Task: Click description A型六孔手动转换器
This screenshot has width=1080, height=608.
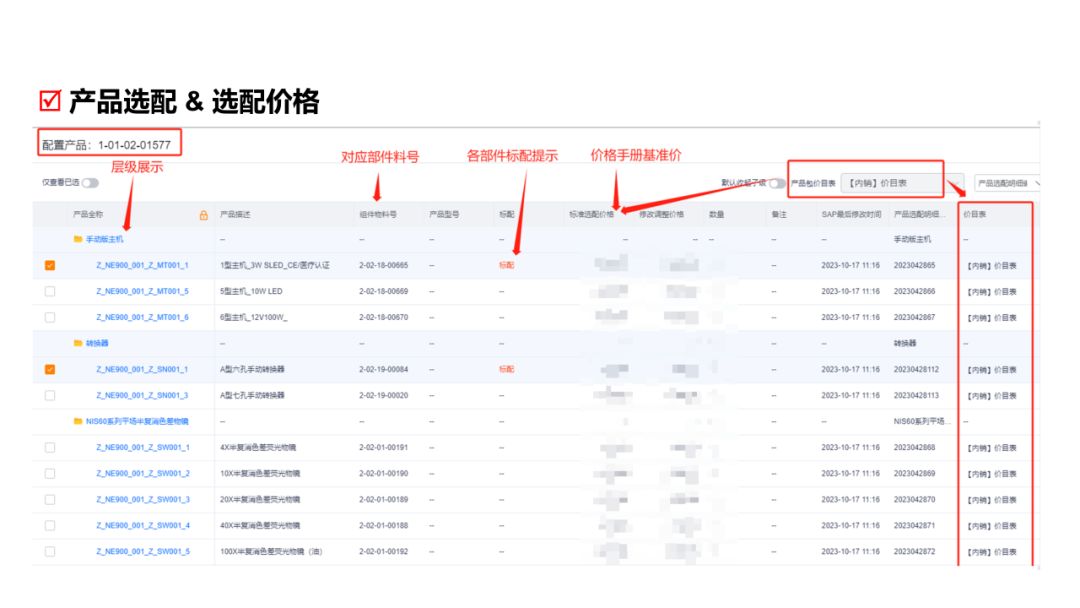Action: click(252, 369)
